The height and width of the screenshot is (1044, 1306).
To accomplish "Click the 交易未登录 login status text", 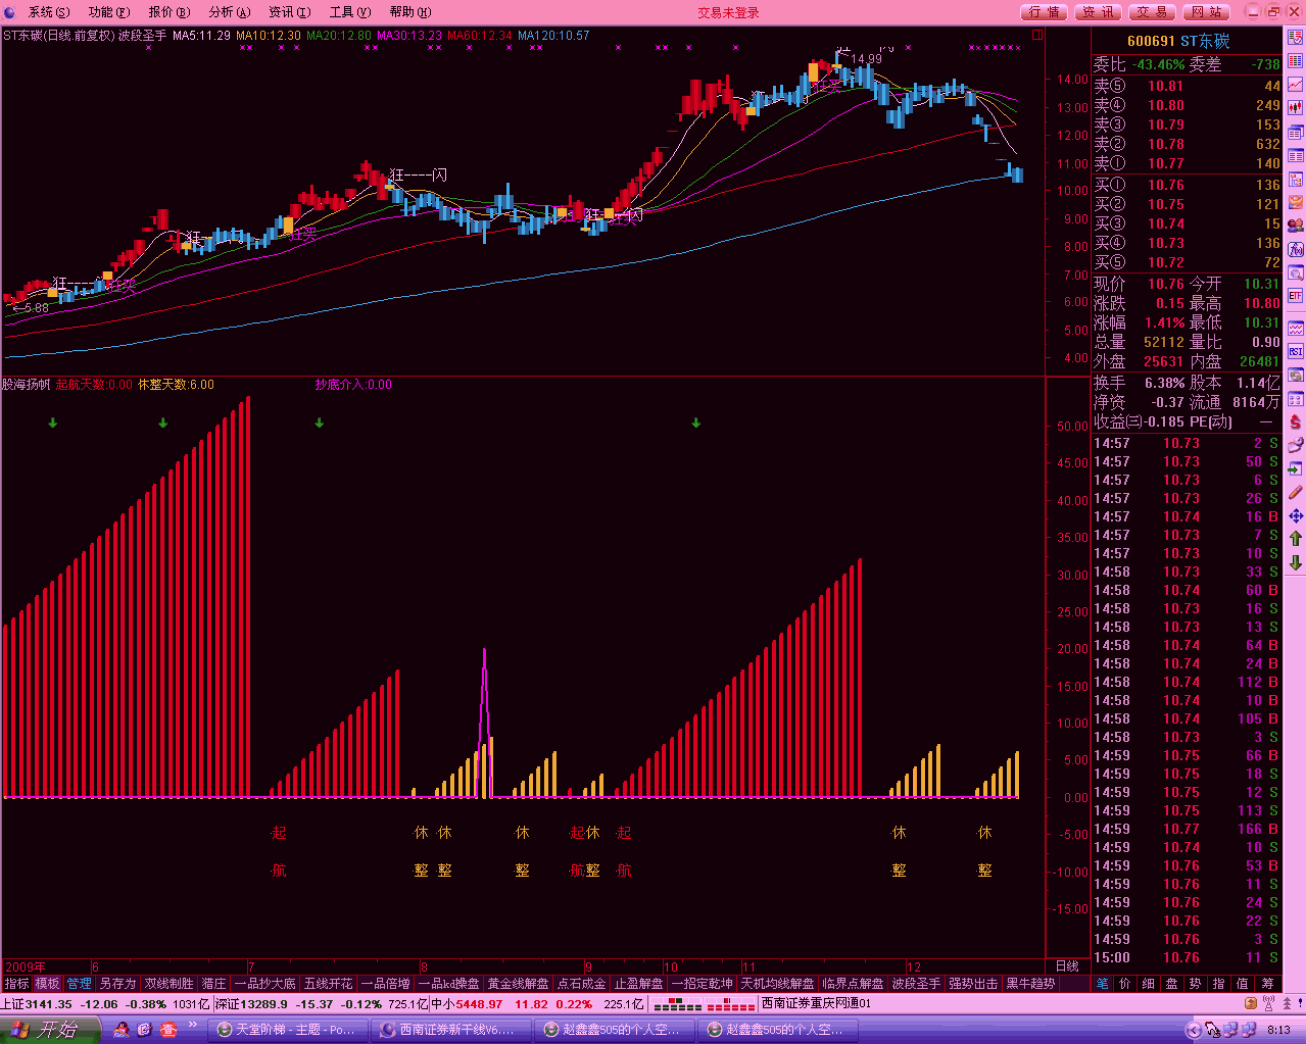I will (728, 13).
